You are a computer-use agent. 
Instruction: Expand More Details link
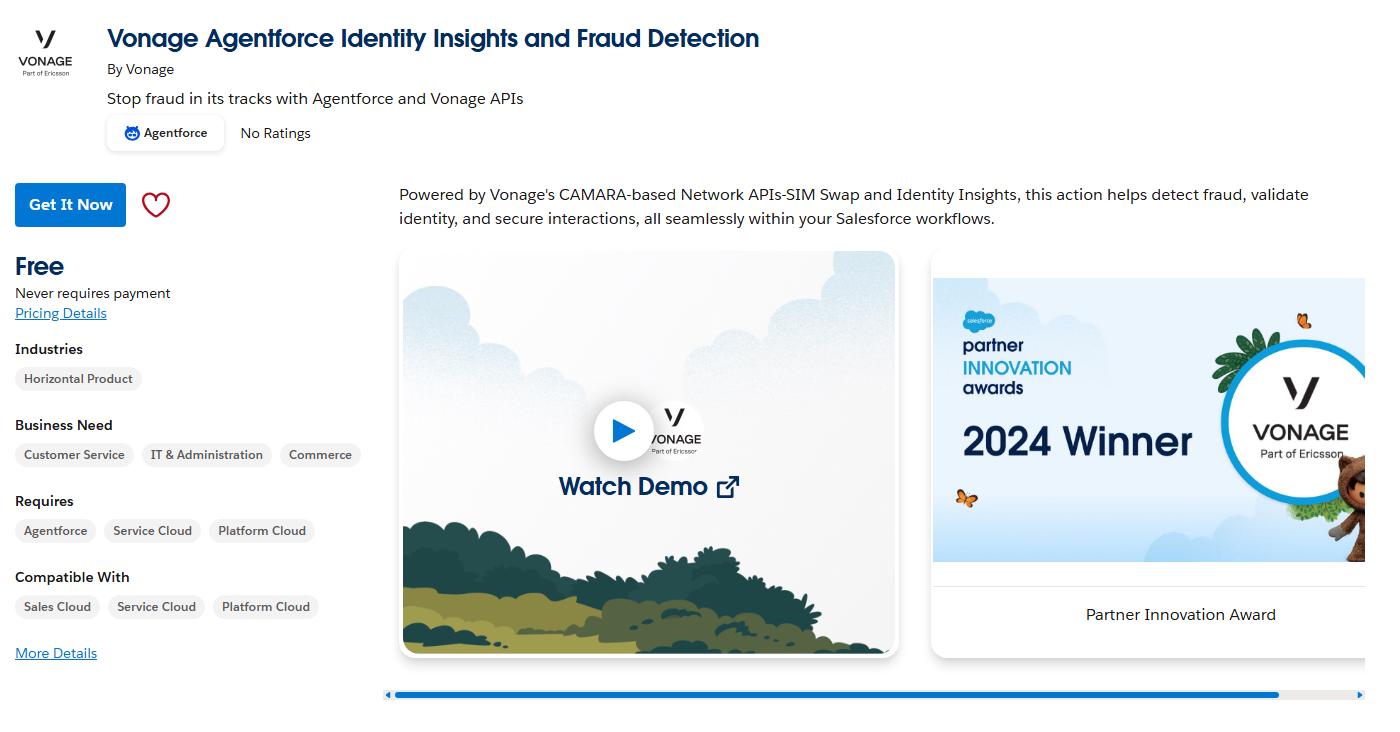coord(56,653)
